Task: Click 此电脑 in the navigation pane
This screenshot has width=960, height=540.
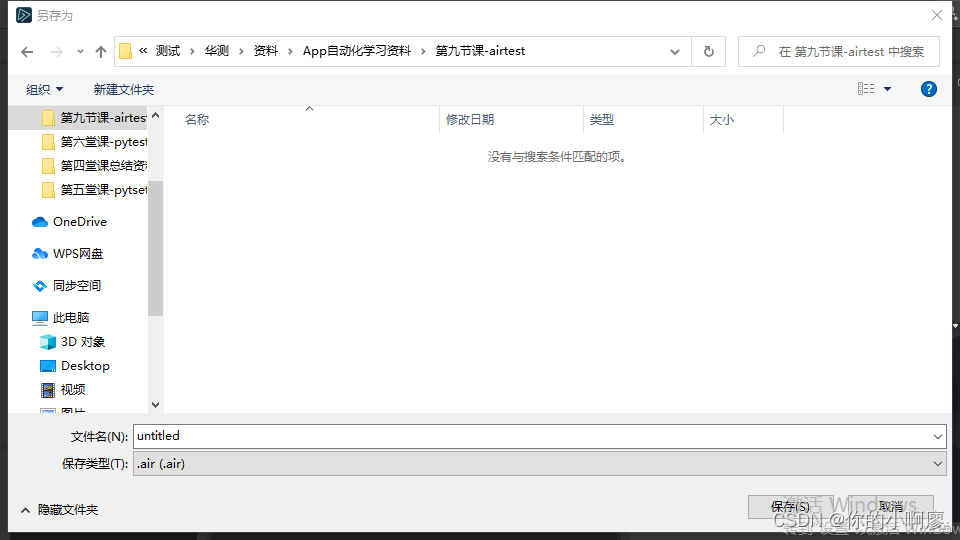Action: click(70, 318)
